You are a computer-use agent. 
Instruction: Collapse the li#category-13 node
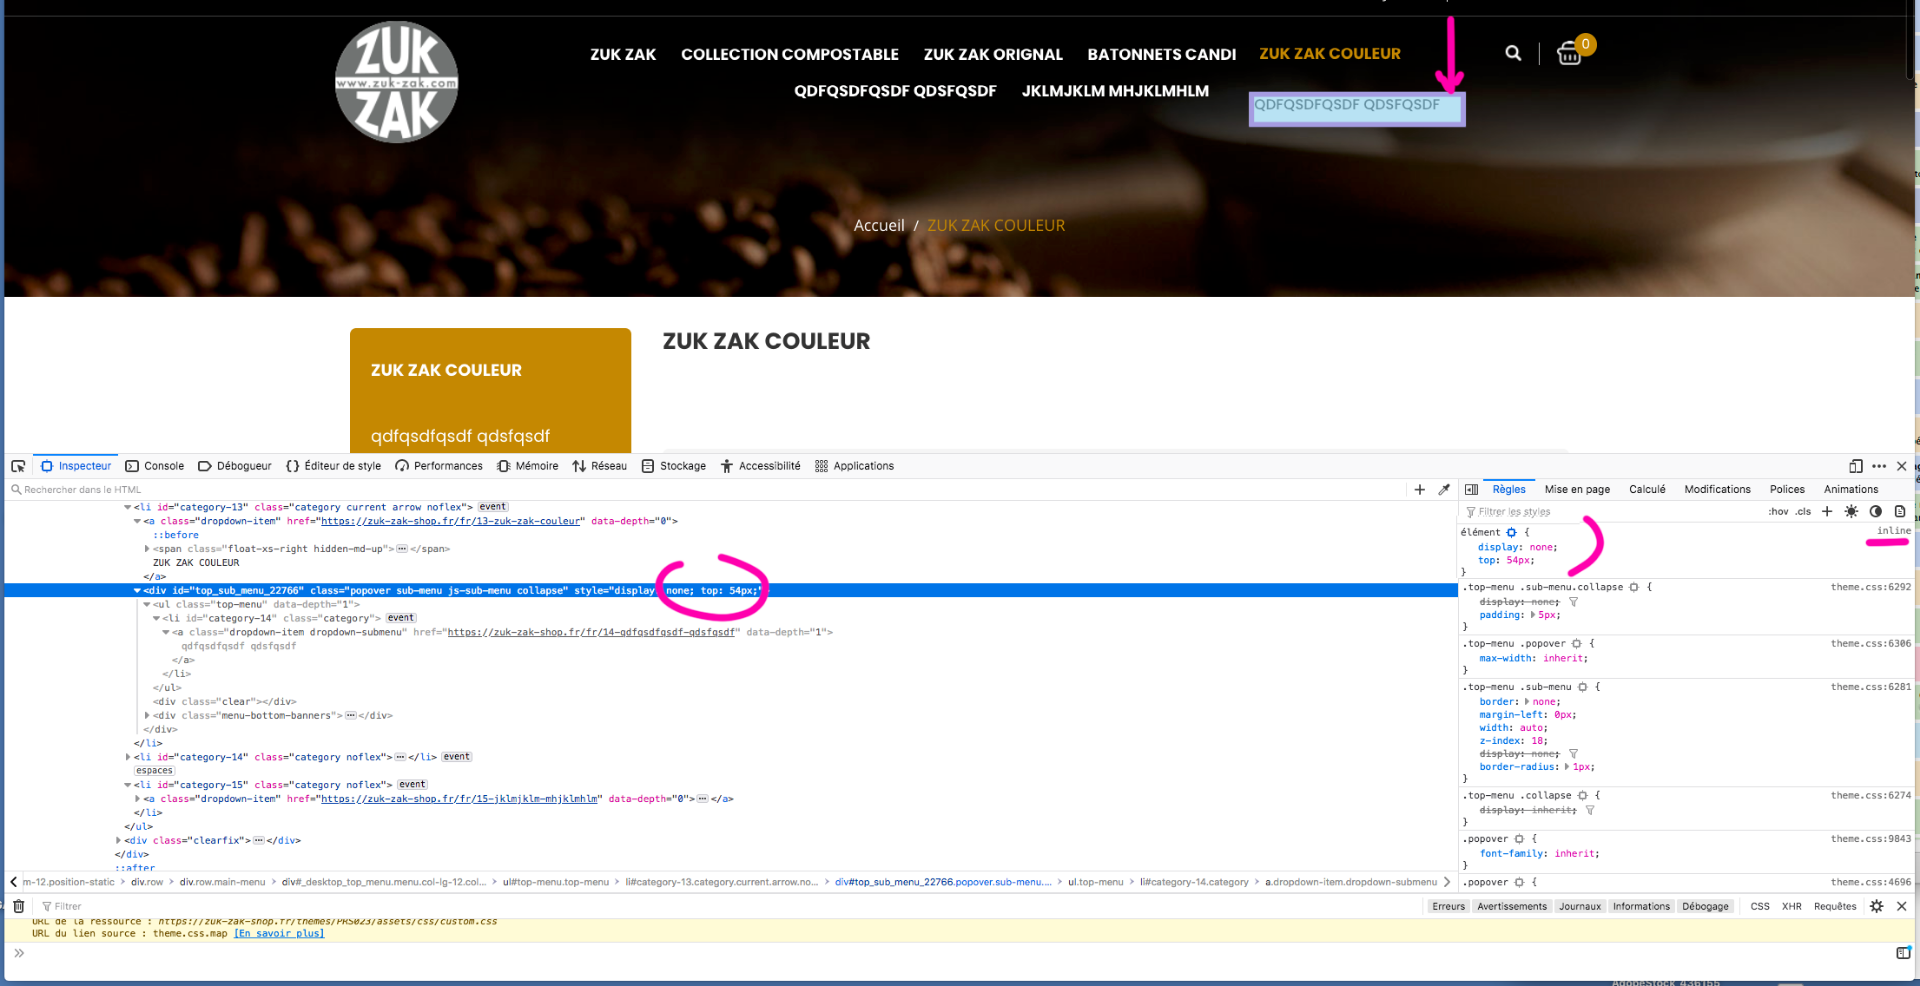(127, 507)
